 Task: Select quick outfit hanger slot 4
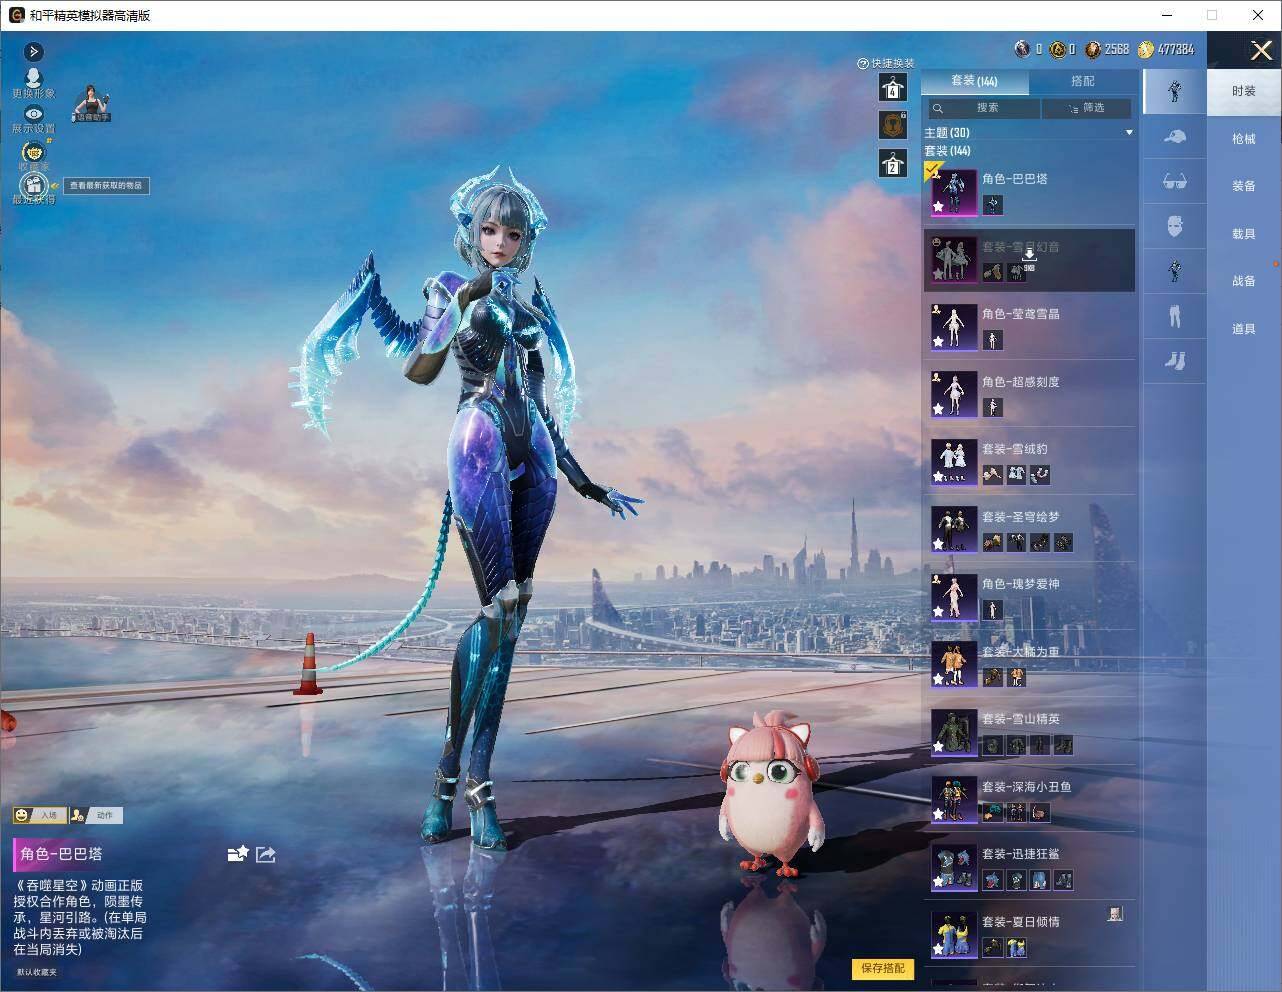coord(892,88)
